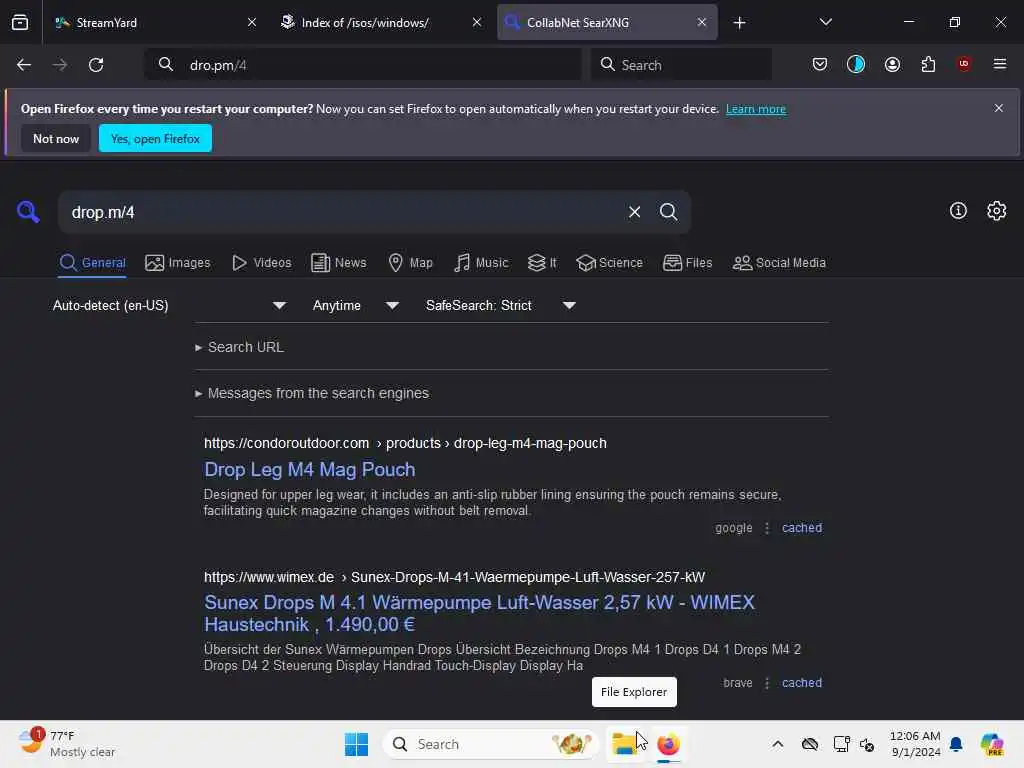1024x768 pixels.
Task: Submit search with magnifier icon
Action: tap(668, 212)
